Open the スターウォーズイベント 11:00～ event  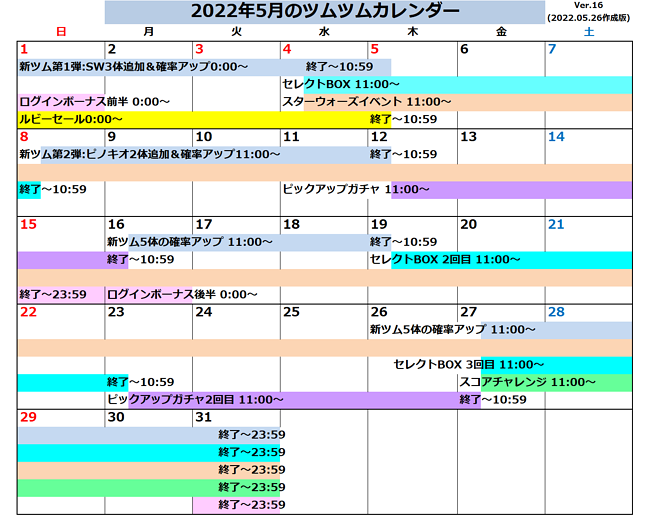(367, 102)
